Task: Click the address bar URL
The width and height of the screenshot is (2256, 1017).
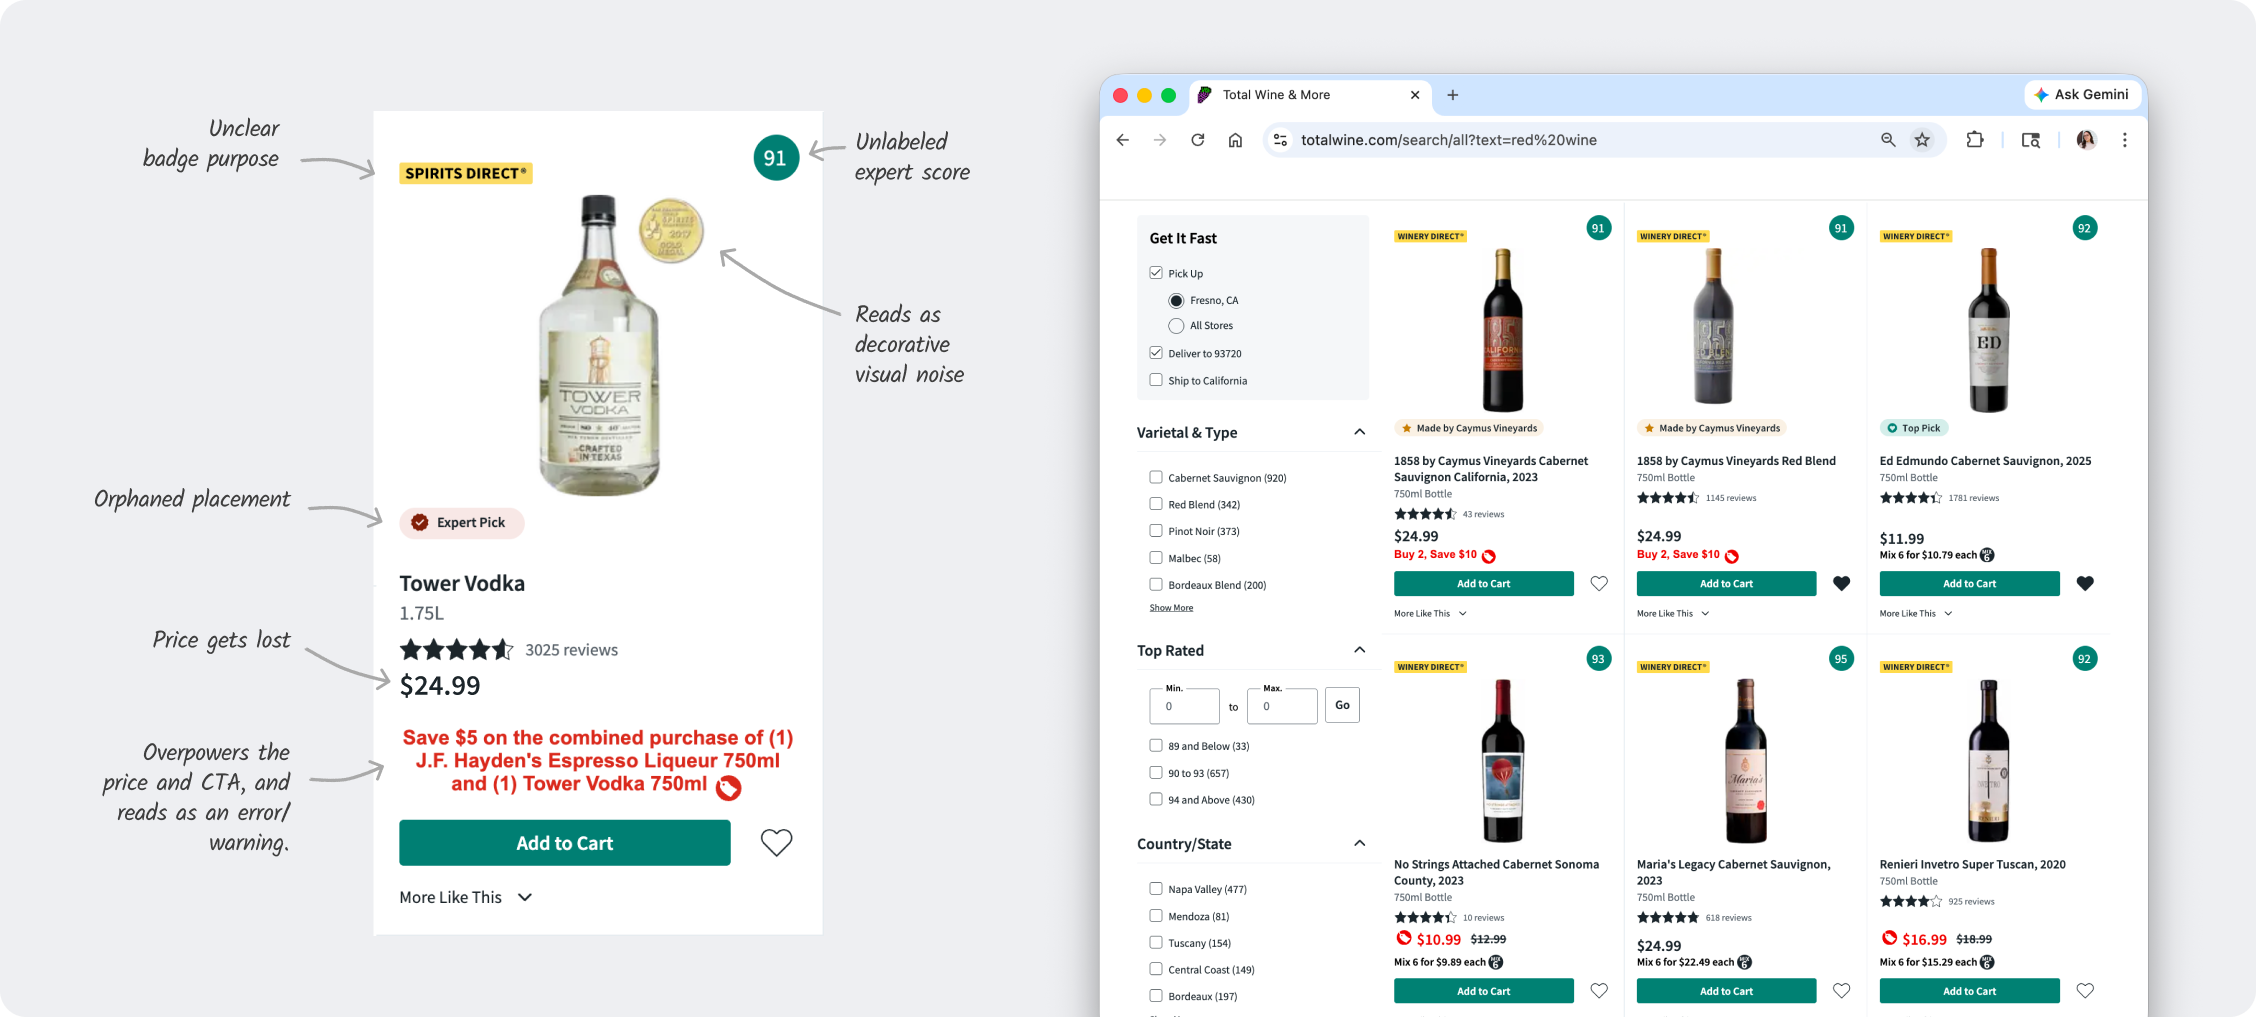Action: point(1449,140)
